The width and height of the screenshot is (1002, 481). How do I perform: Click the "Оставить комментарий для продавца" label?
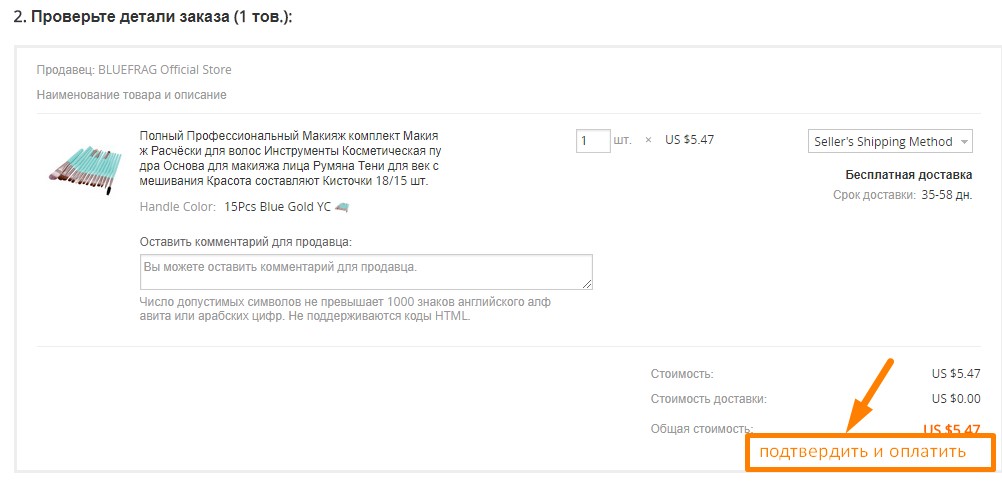(x=246, y=241)
